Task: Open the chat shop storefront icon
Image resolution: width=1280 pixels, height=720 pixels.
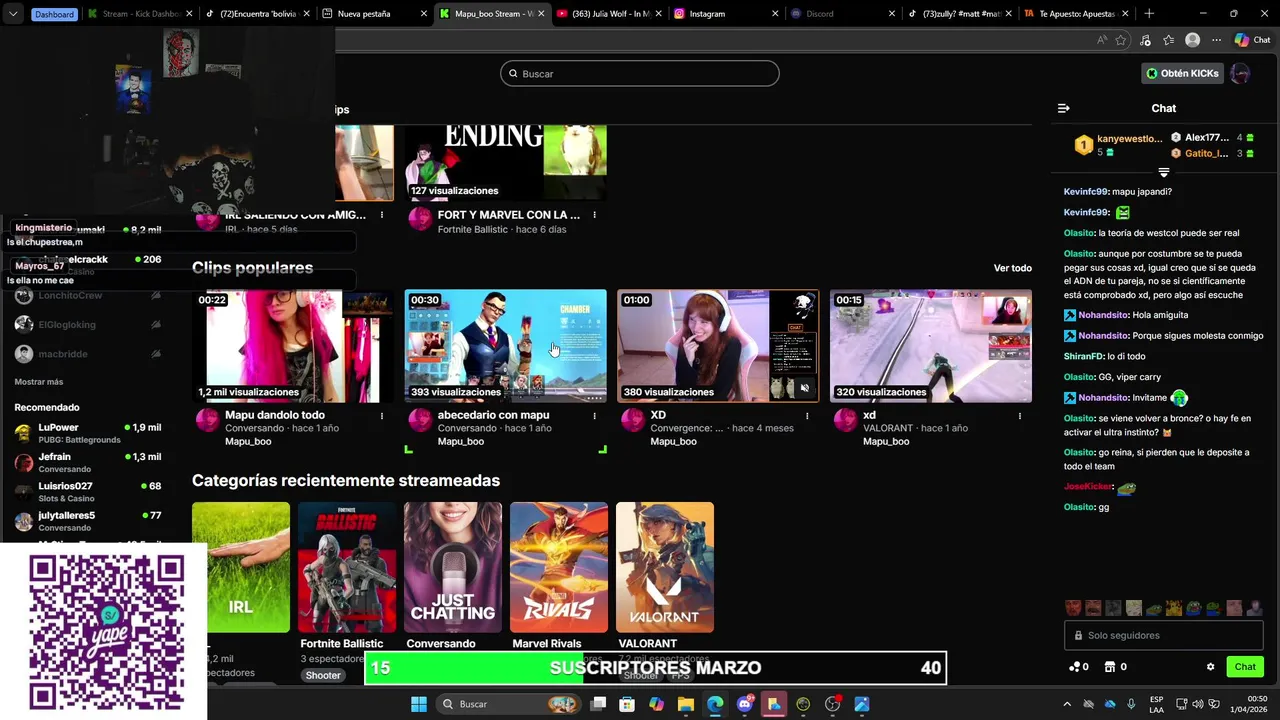Action: click(1110, 667)
